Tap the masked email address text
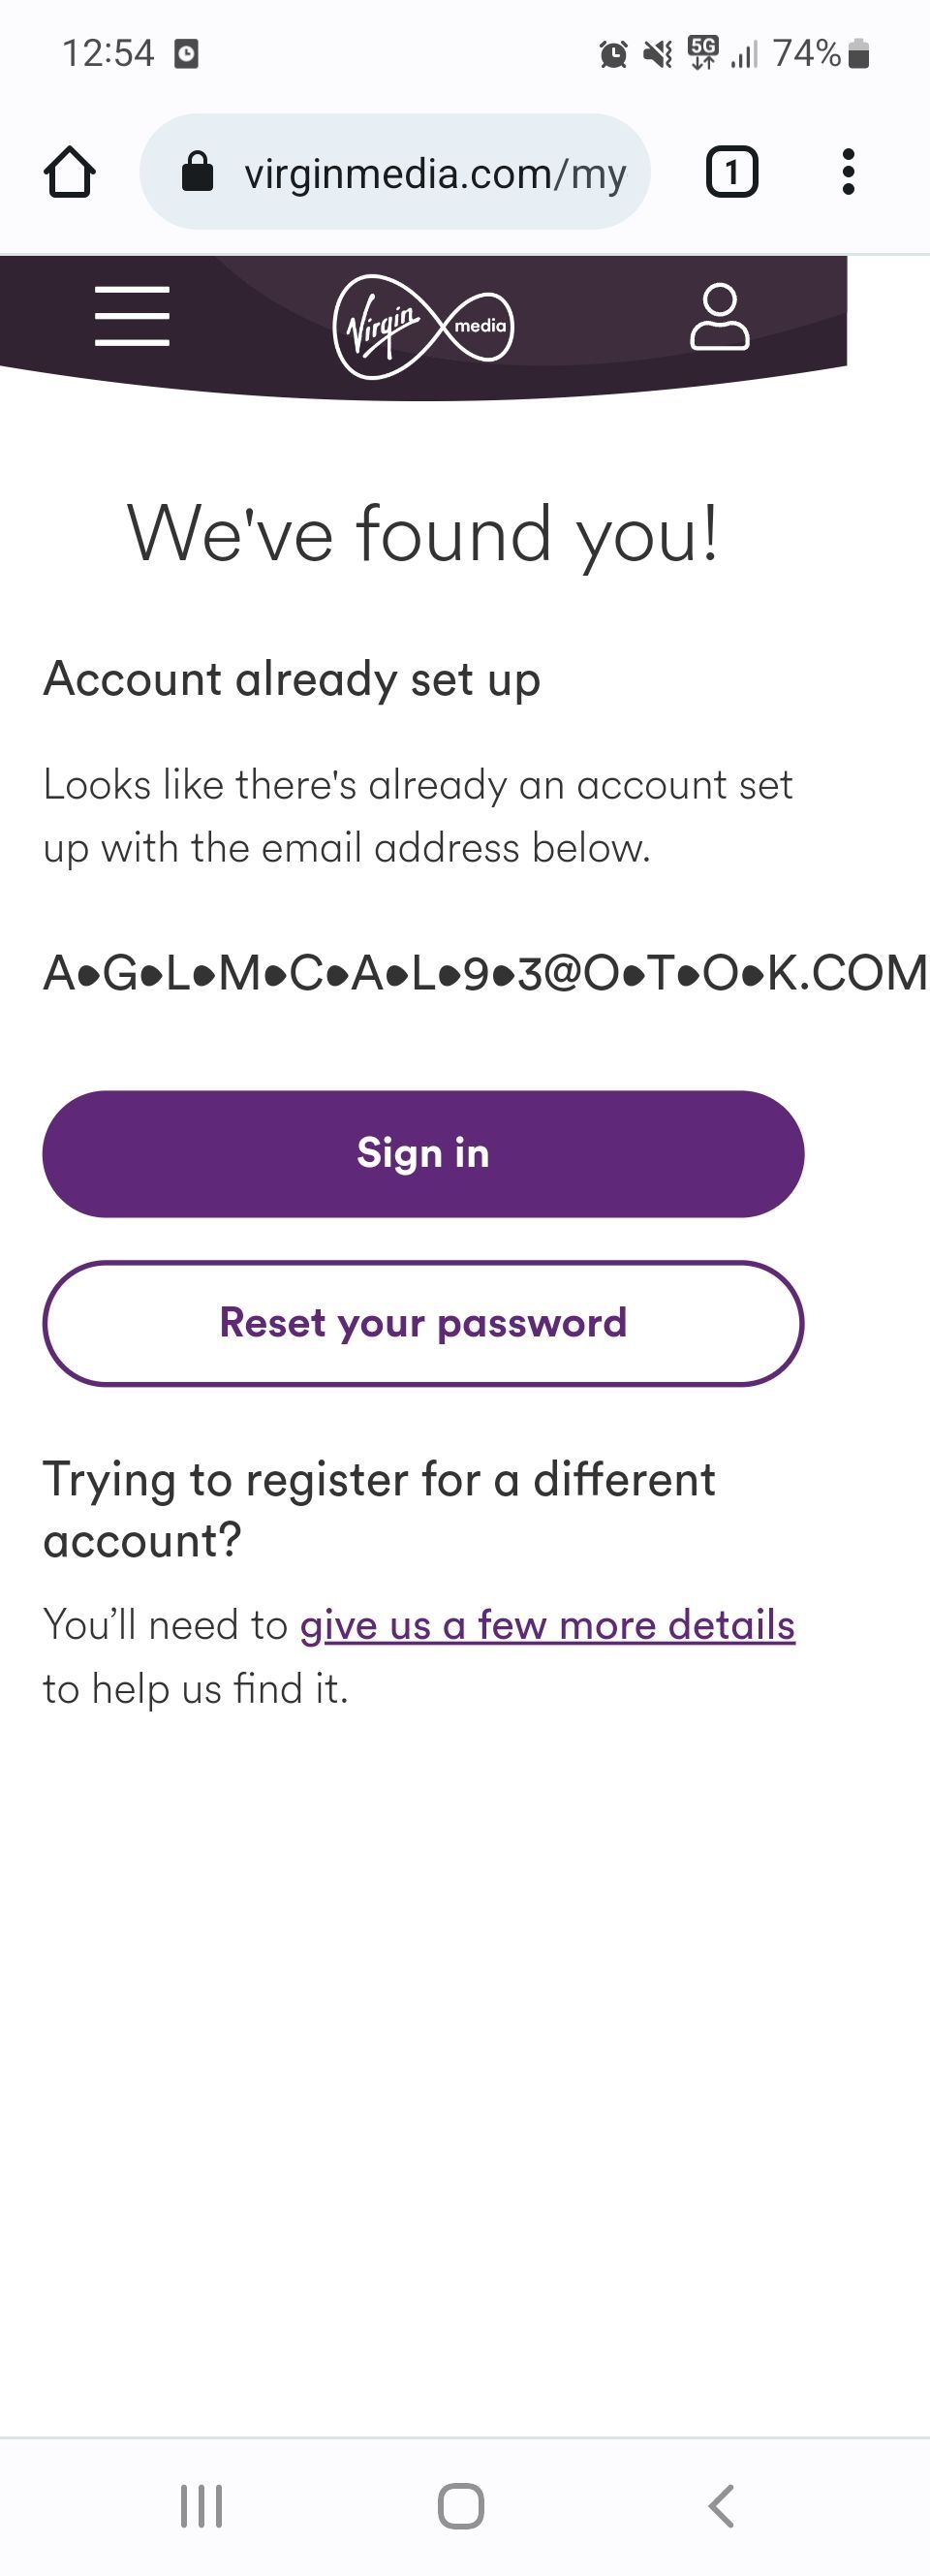 point(485,973)
